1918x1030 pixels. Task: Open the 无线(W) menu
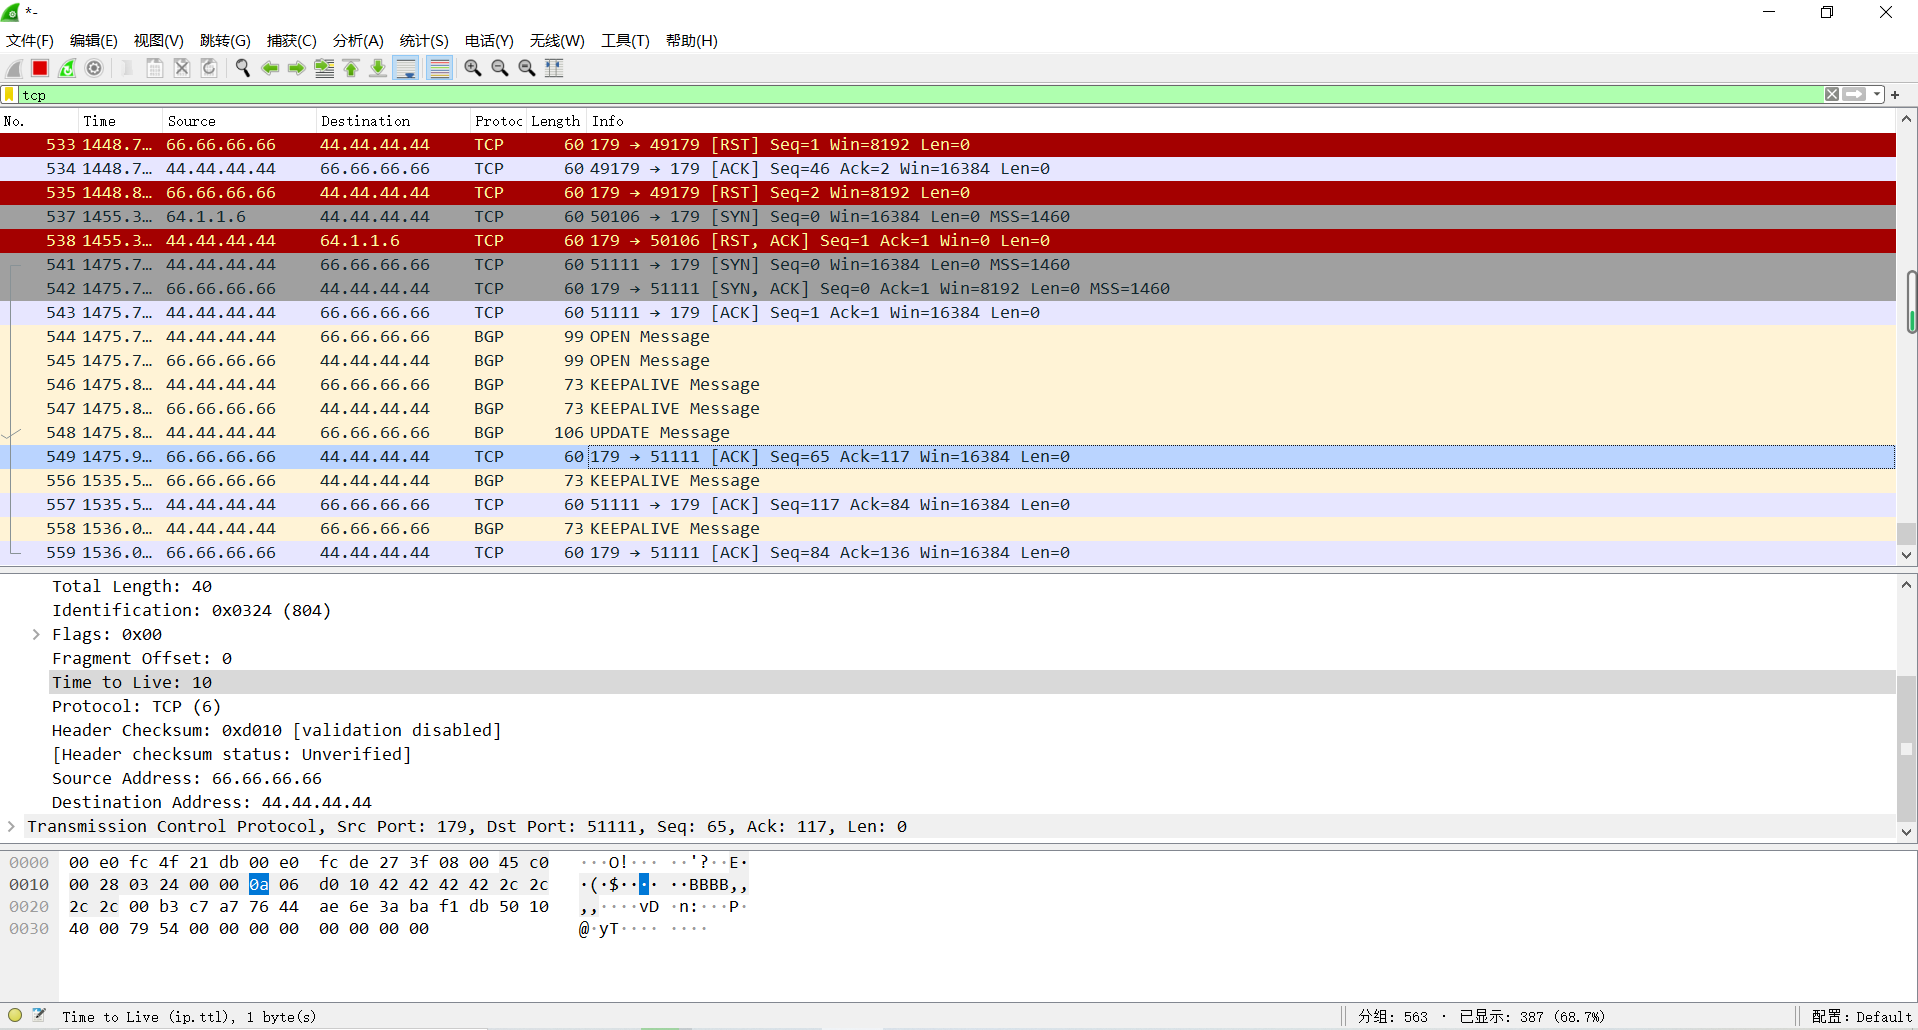tap(557, 41)
